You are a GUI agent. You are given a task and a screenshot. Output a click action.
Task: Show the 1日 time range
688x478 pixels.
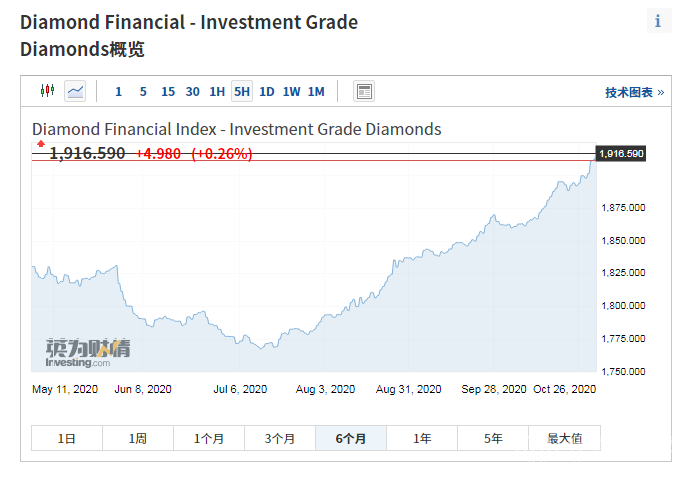tap(66, 438)
